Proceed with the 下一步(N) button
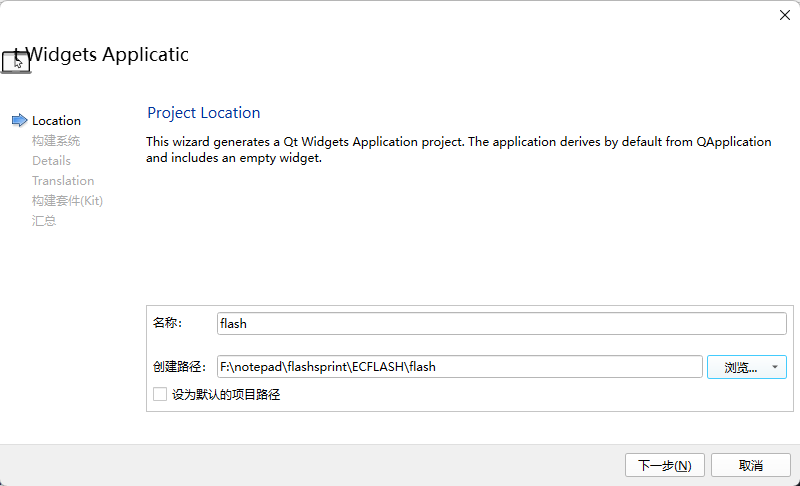Image resolution: width=800 pixels, height=486 pixels. 664,465
